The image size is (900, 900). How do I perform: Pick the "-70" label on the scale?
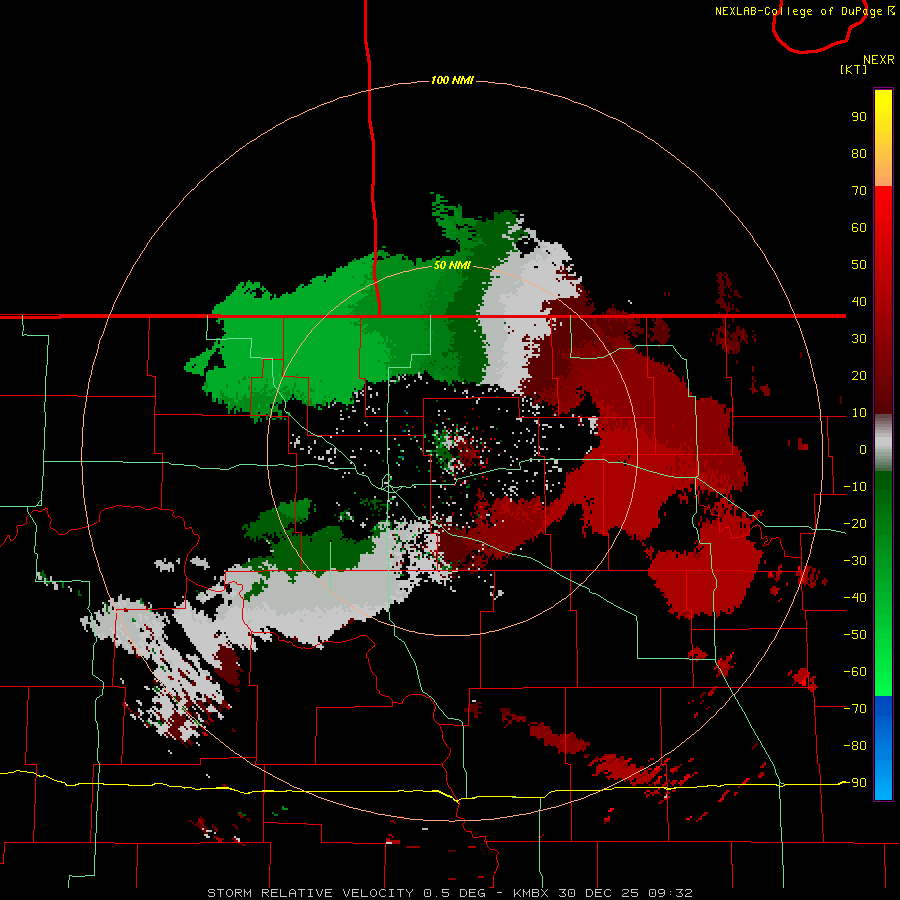(x=855, y=709)
